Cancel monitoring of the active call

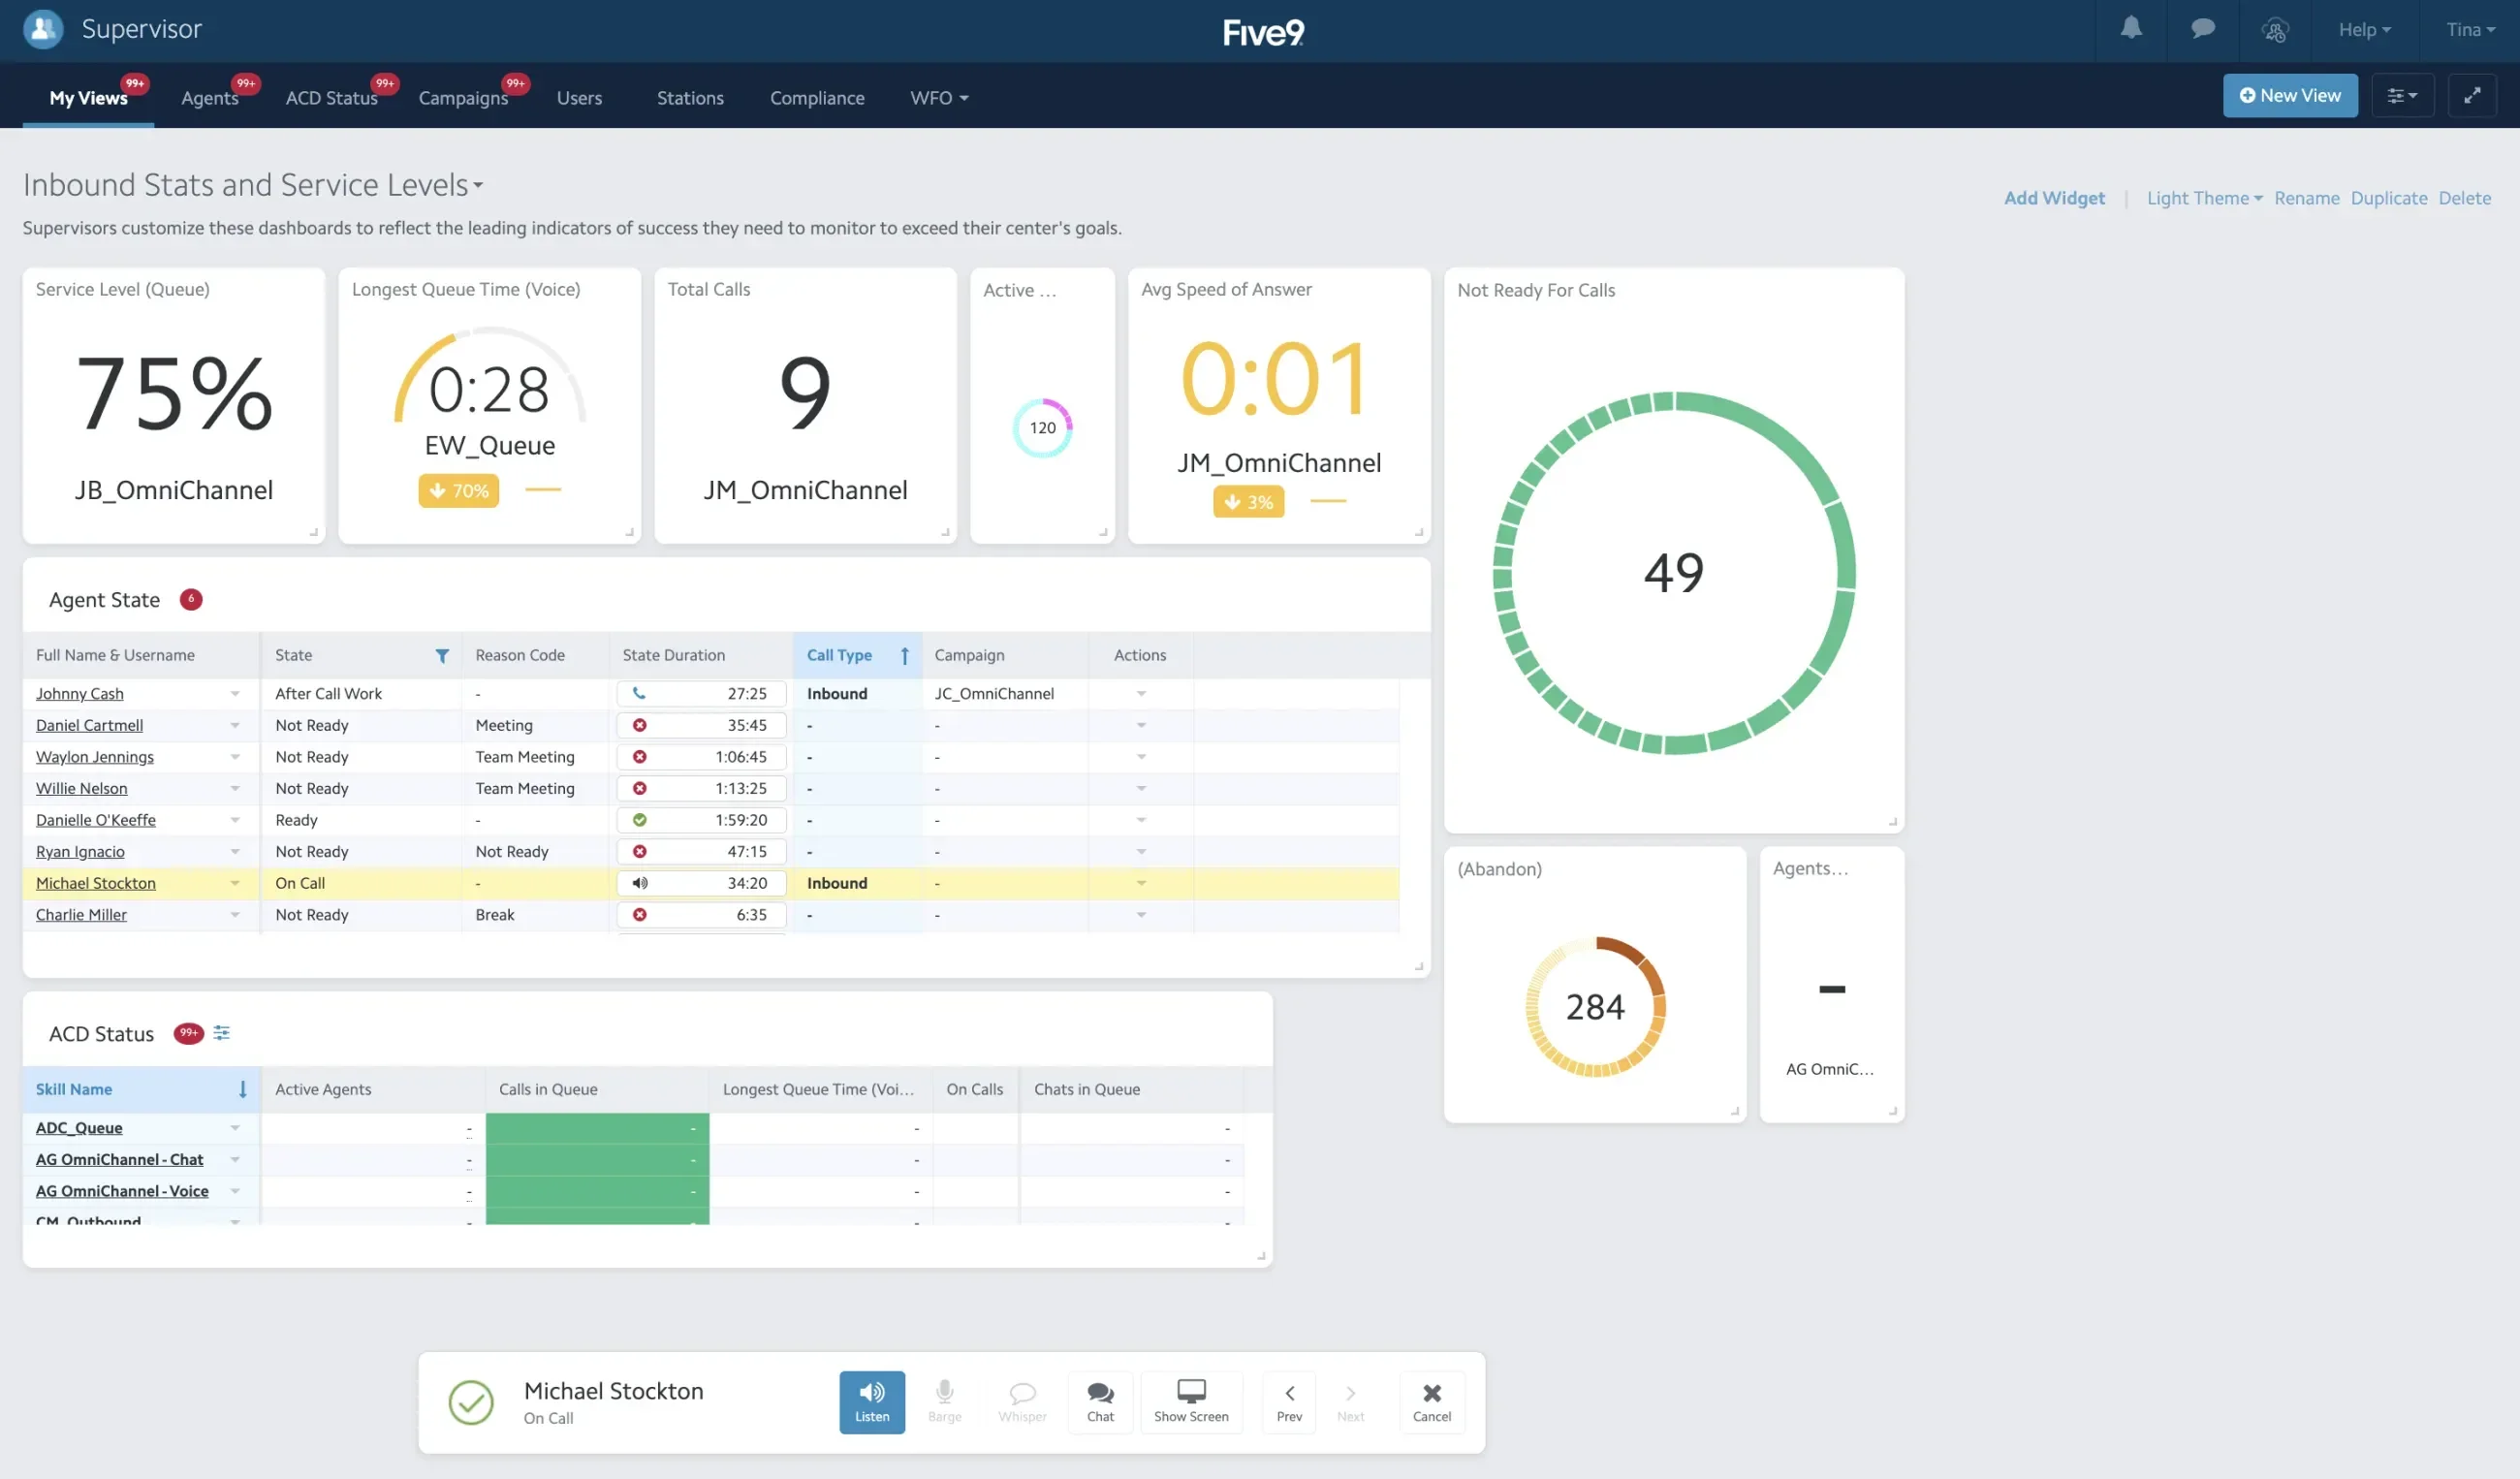1432,1401
